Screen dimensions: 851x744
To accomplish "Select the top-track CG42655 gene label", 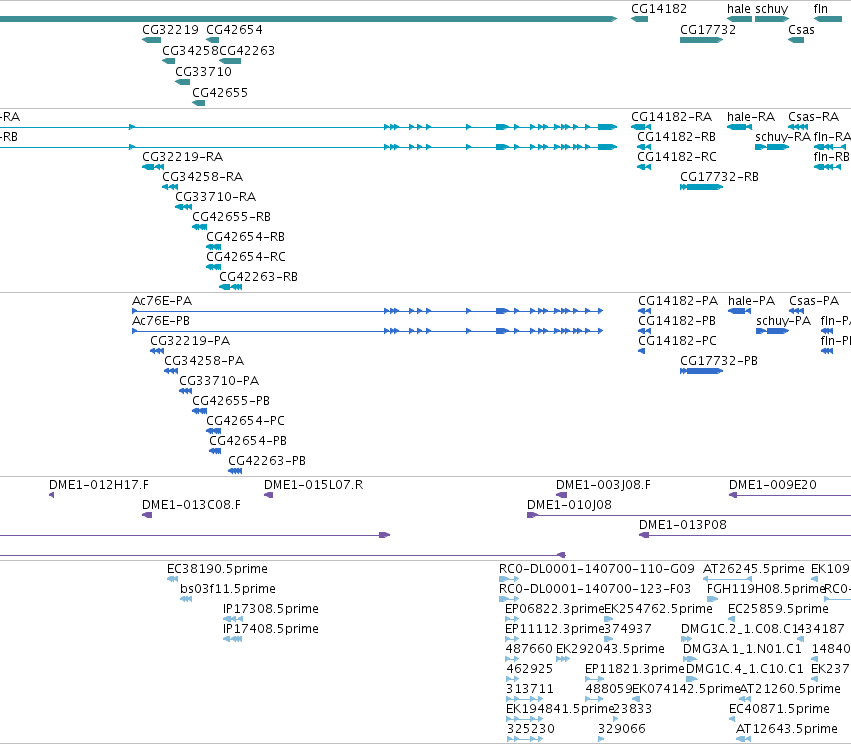I will click(x=220, y=93).
